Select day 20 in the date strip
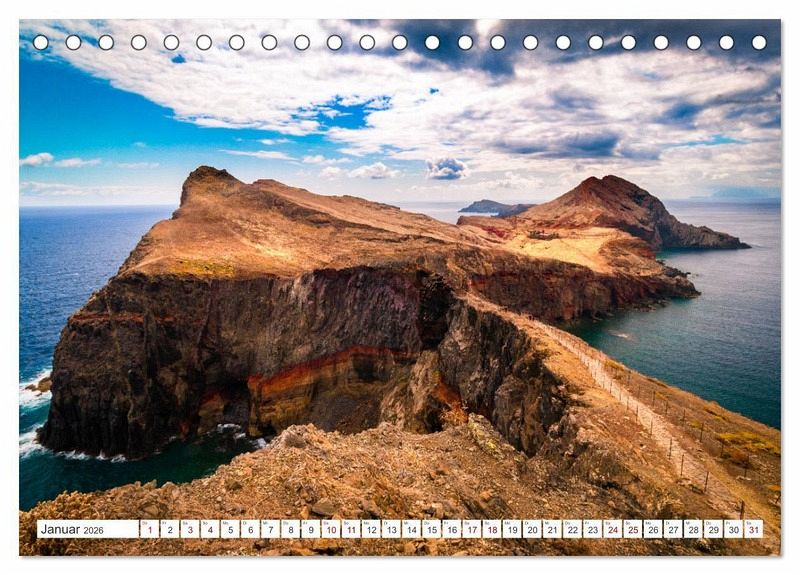The width and height of the screenshot is (800, 575). pos(533,529)
